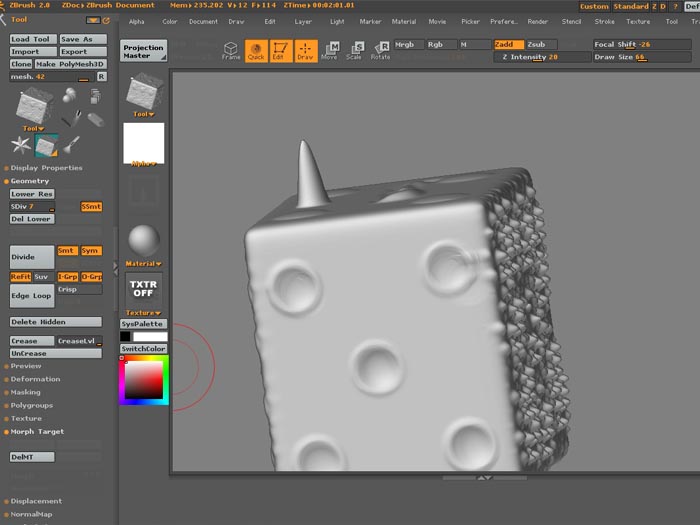This screenshot has width=700, height=525.
Task: Click the question mark help icon
Action: pyautogui.click(x=675, y=6)
